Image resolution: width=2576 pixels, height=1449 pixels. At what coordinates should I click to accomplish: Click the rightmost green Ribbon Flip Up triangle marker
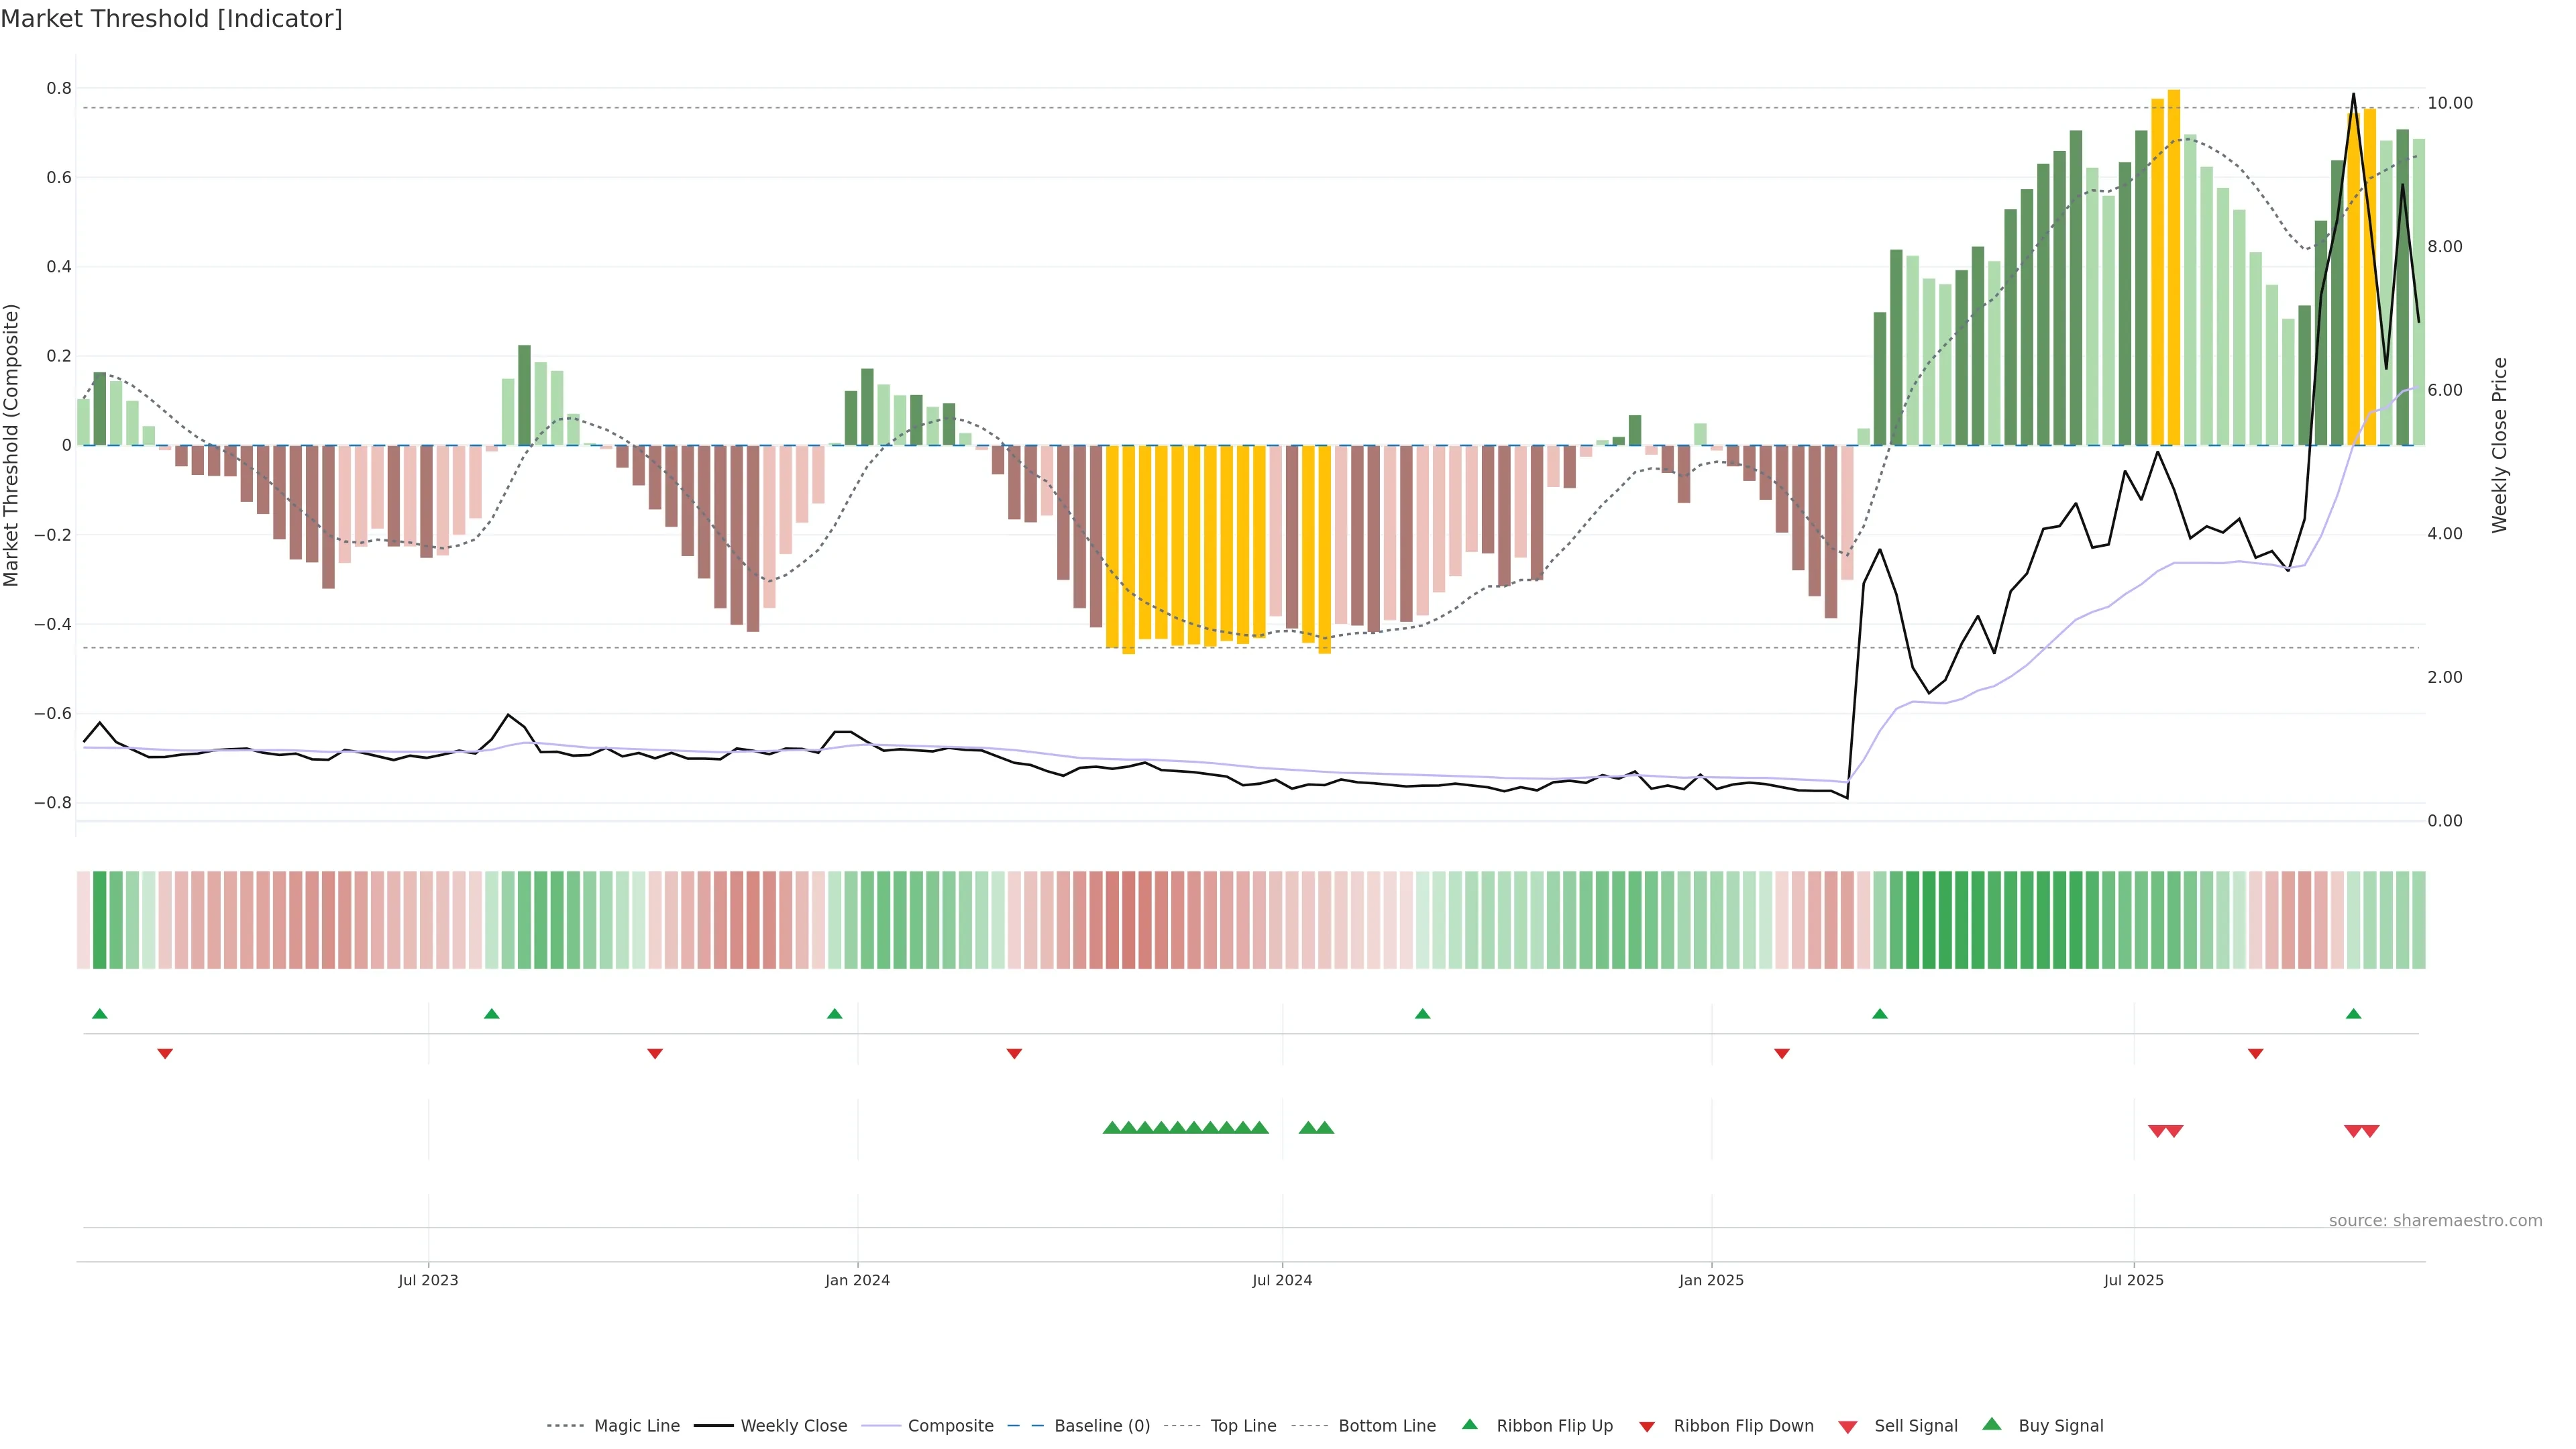click(x=2353, y=1014)
